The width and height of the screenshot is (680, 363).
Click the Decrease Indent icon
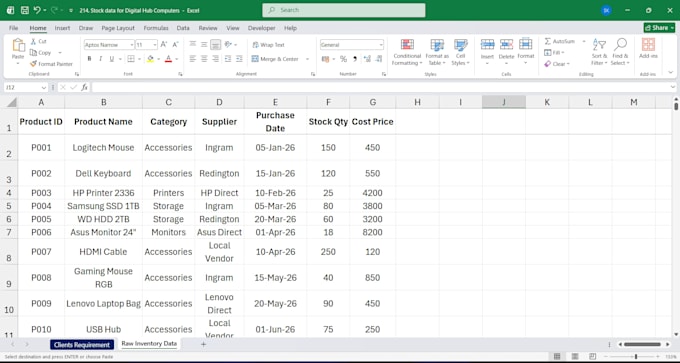point(228,59)
